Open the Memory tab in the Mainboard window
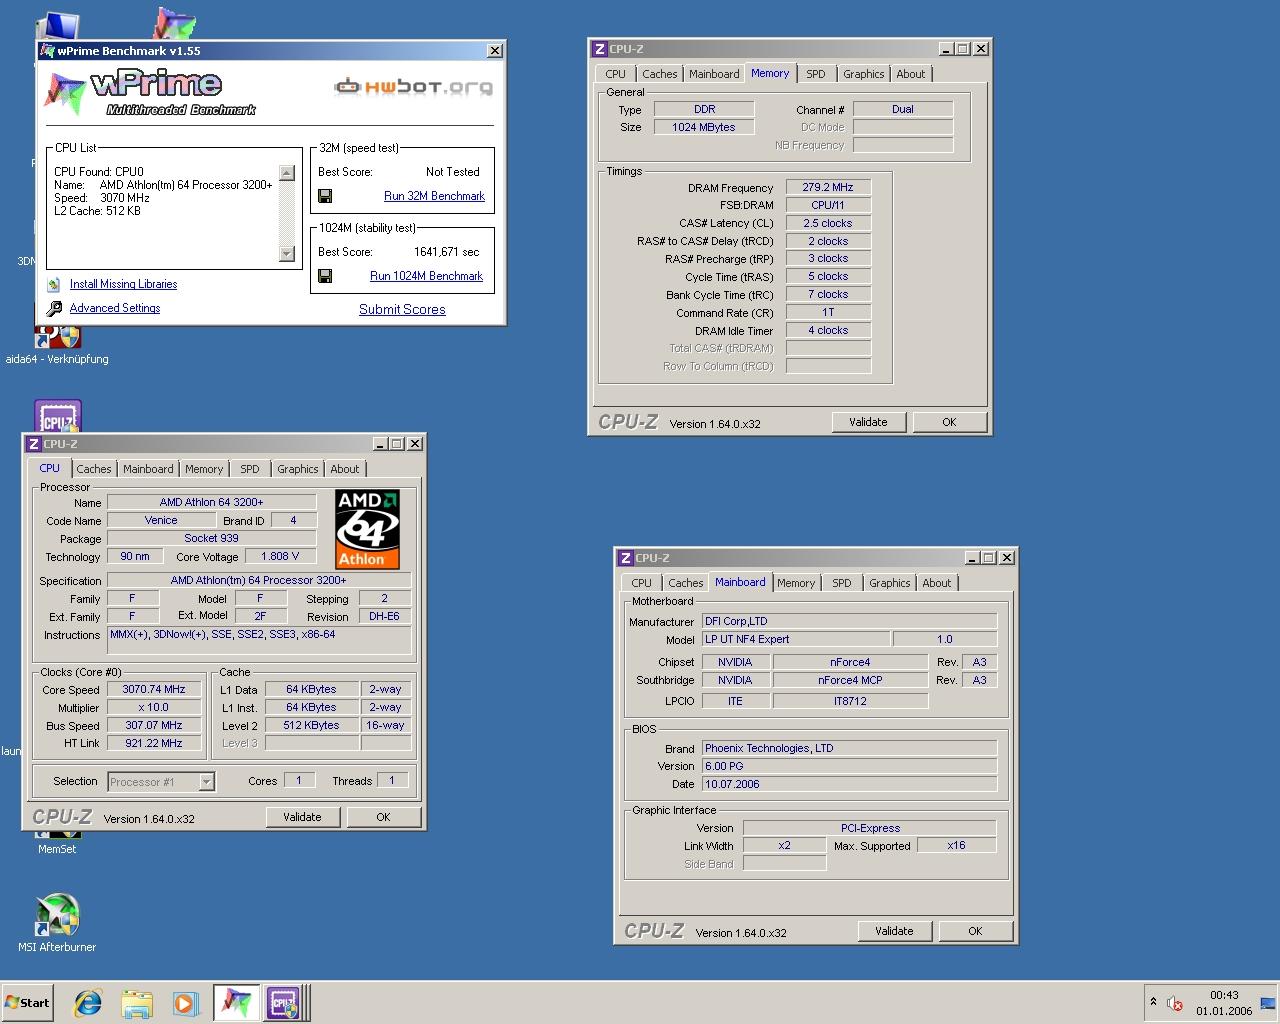Screen dimensions: 1280x1024 (x=796, y=583)
